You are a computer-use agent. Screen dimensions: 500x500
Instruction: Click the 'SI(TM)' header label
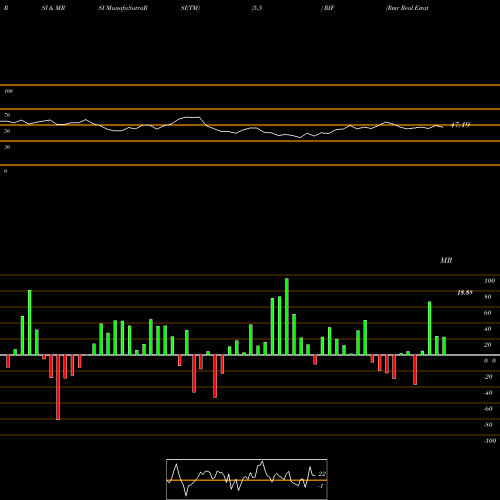coord(190,8)
